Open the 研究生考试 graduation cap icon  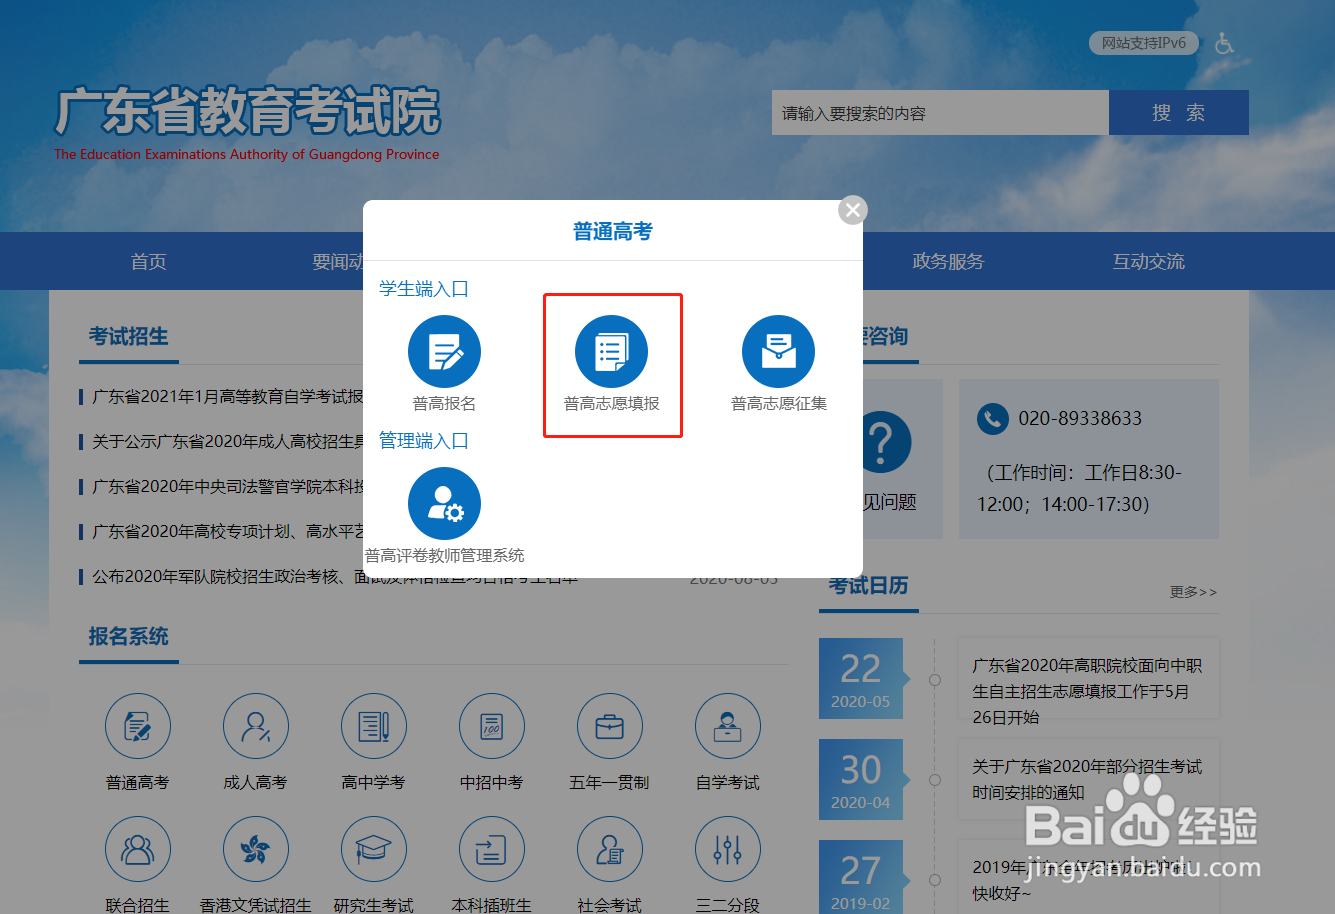pos(374,848)
